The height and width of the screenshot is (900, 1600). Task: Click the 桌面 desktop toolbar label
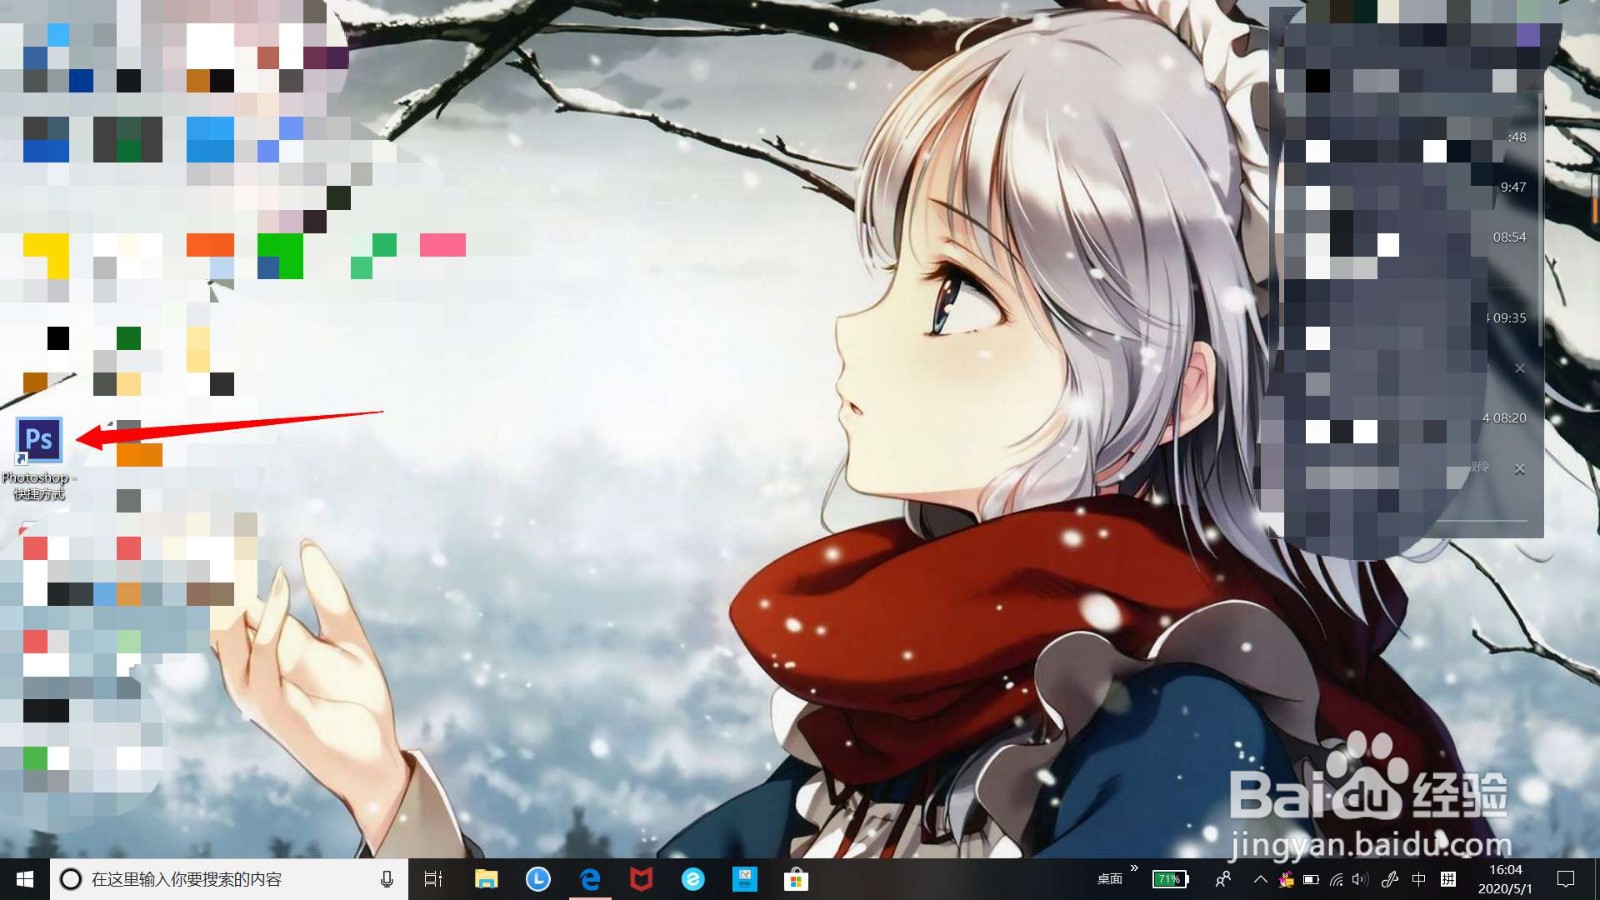[1110, 879]
